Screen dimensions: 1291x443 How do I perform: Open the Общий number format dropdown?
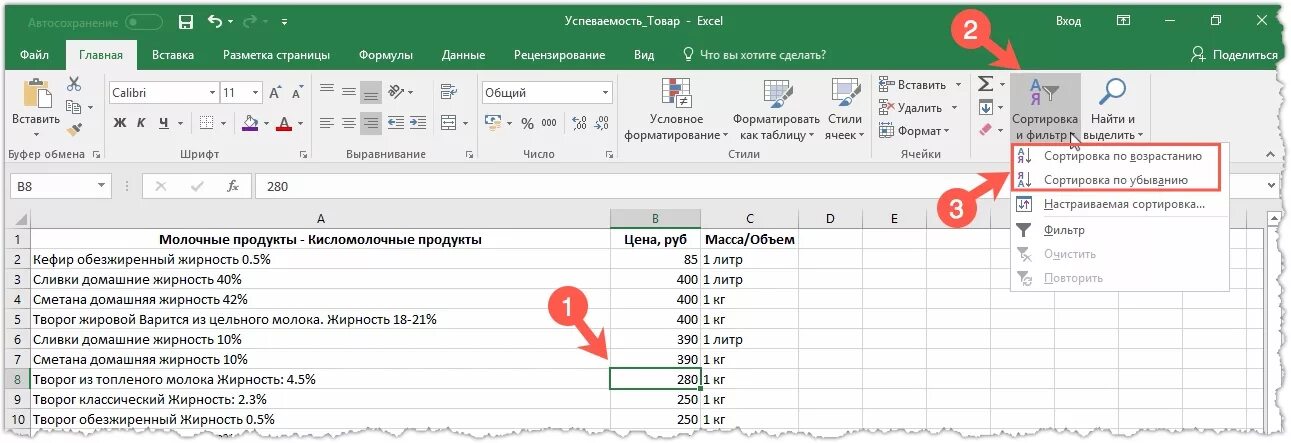pyautogui.click(x=604, y=92)
